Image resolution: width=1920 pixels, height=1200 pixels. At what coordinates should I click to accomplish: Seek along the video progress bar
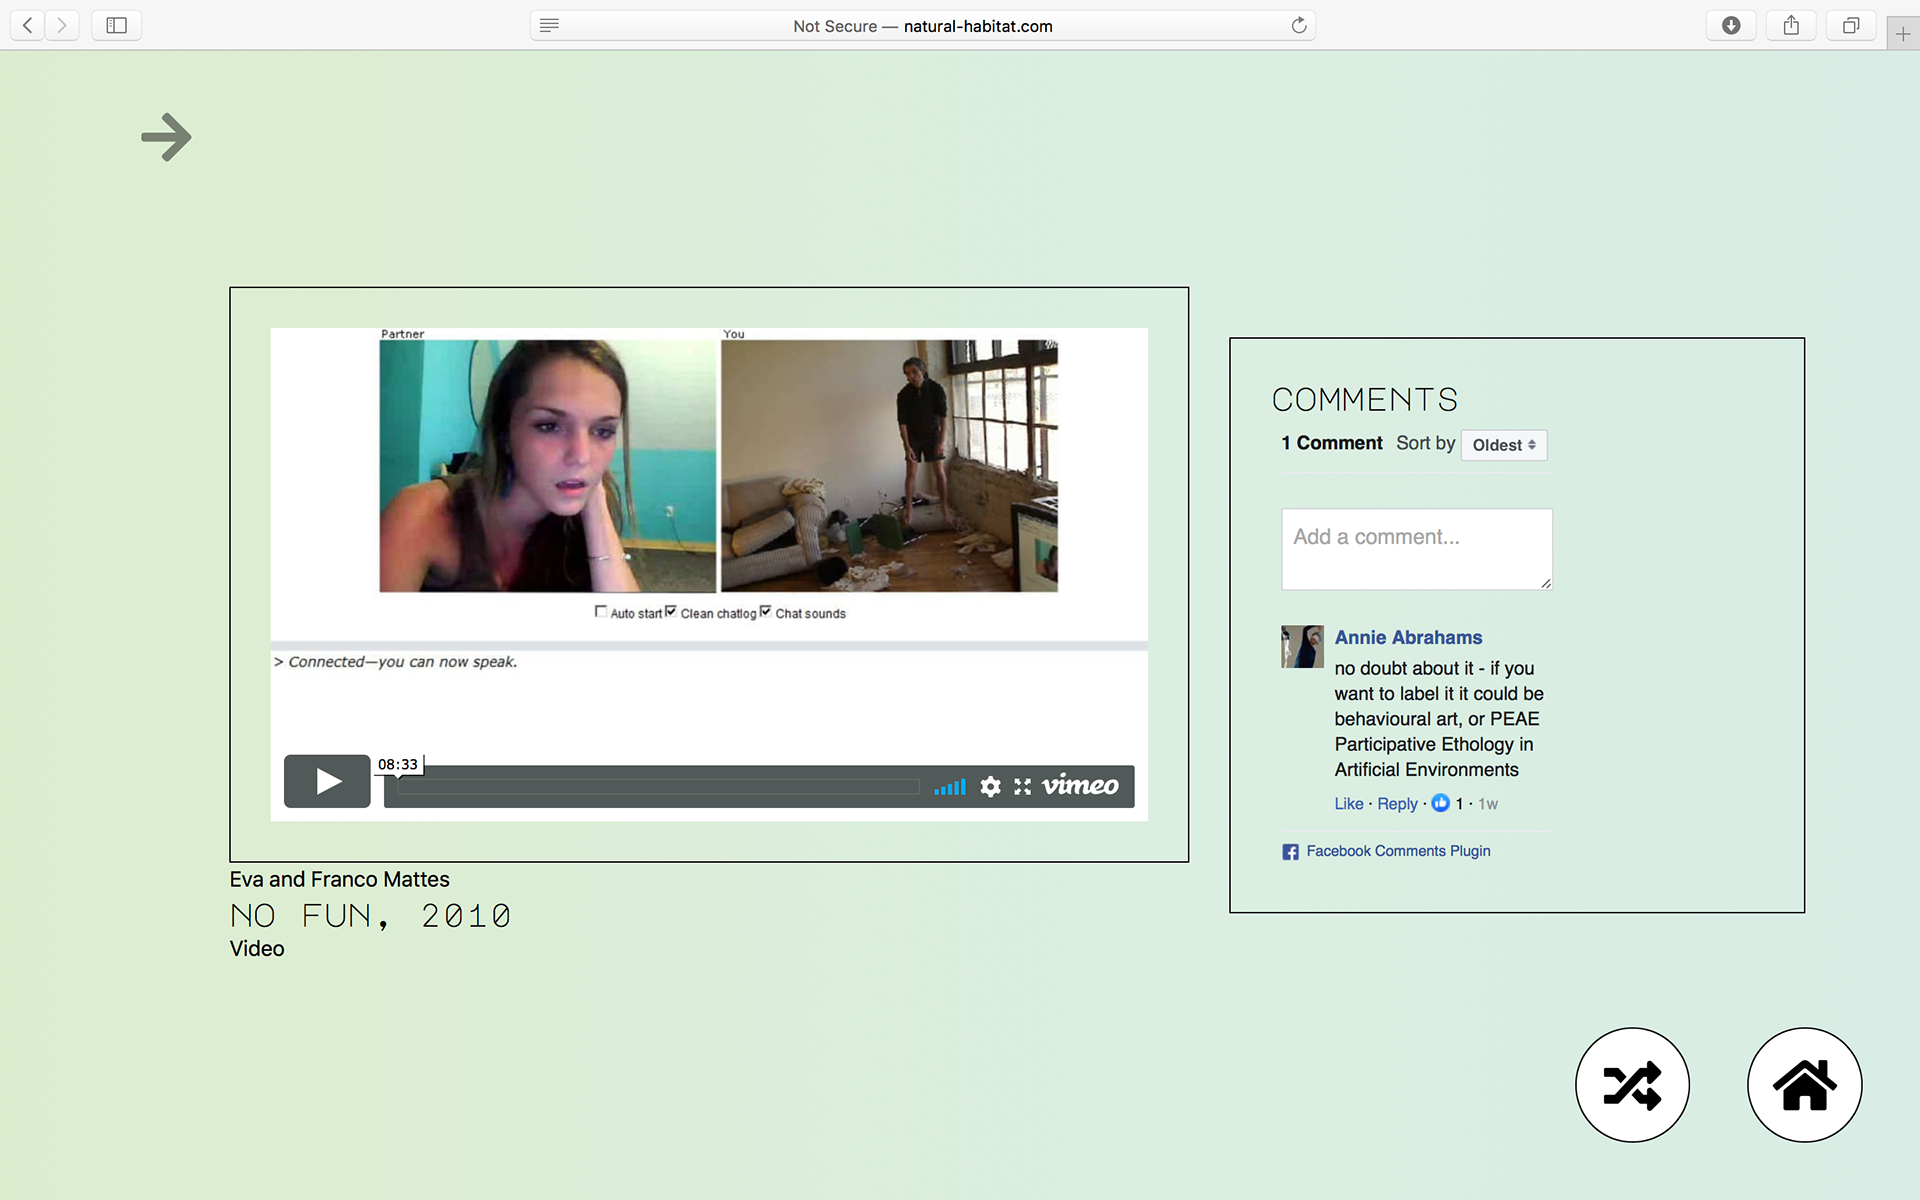[x=657, y=787]
